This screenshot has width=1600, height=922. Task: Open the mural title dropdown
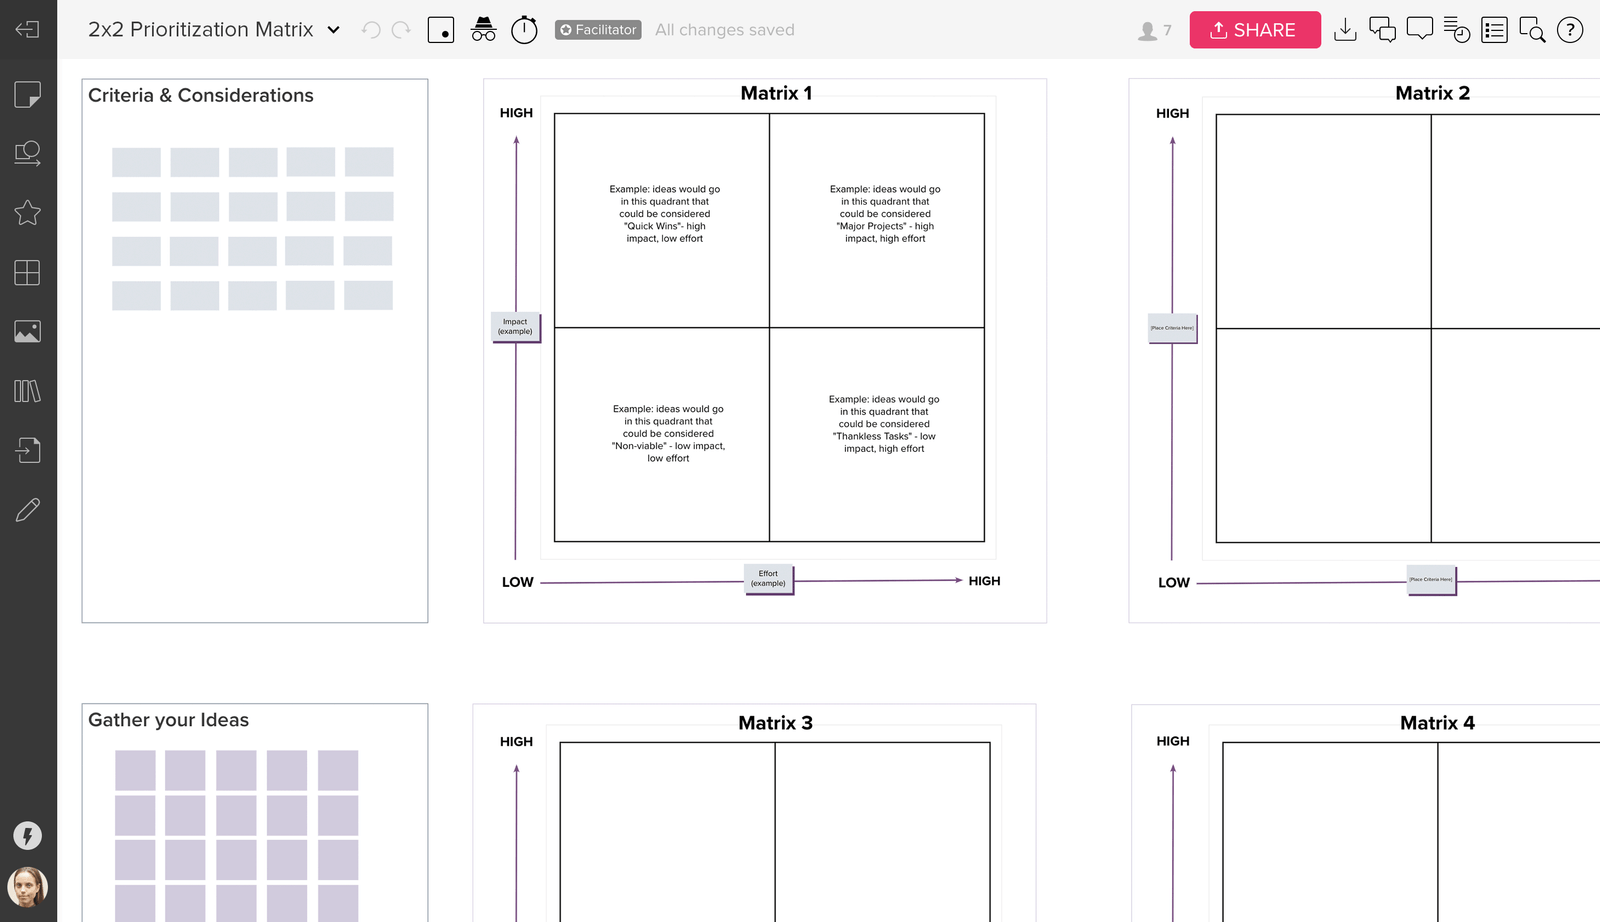pyautogui.click(x=333, y=29)
